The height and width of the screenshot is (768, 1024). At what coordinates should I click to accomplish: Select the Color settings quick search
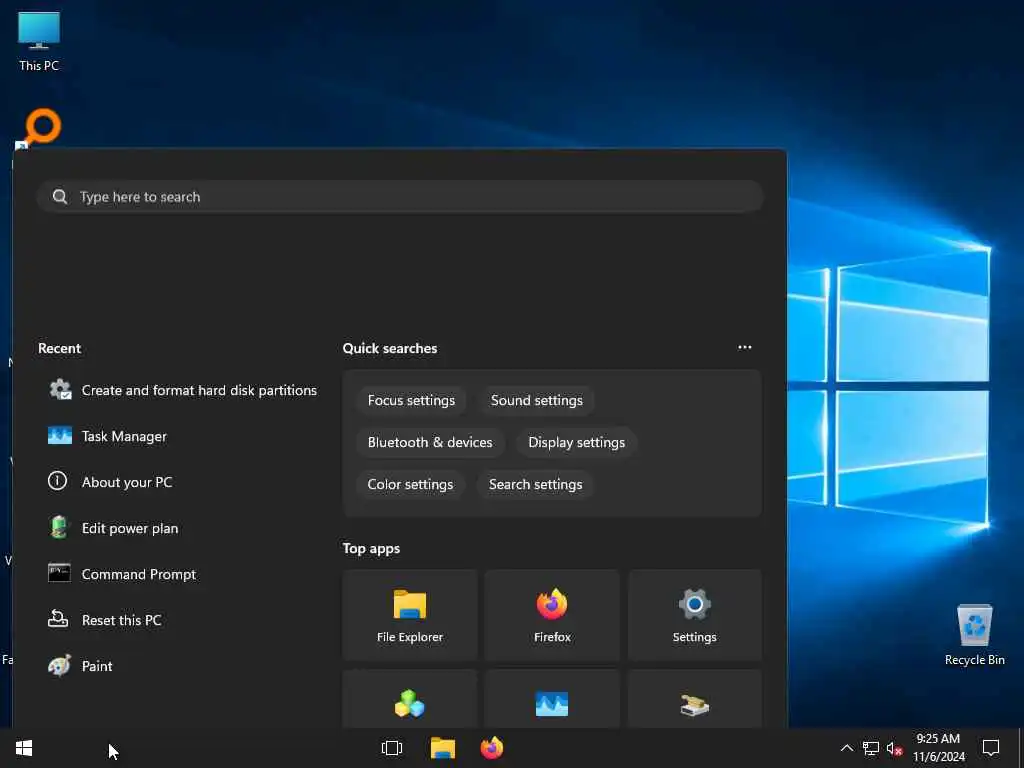(410, 484)
